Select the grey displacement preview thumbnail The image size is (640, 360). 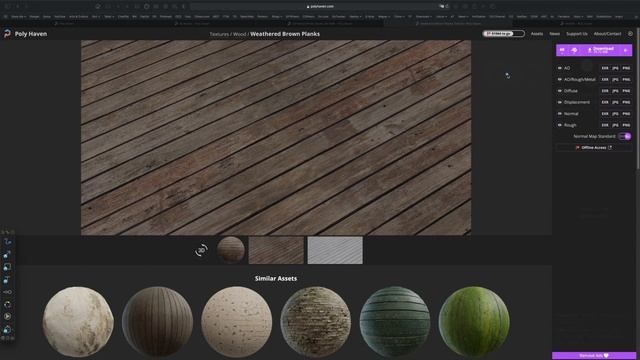335,250
